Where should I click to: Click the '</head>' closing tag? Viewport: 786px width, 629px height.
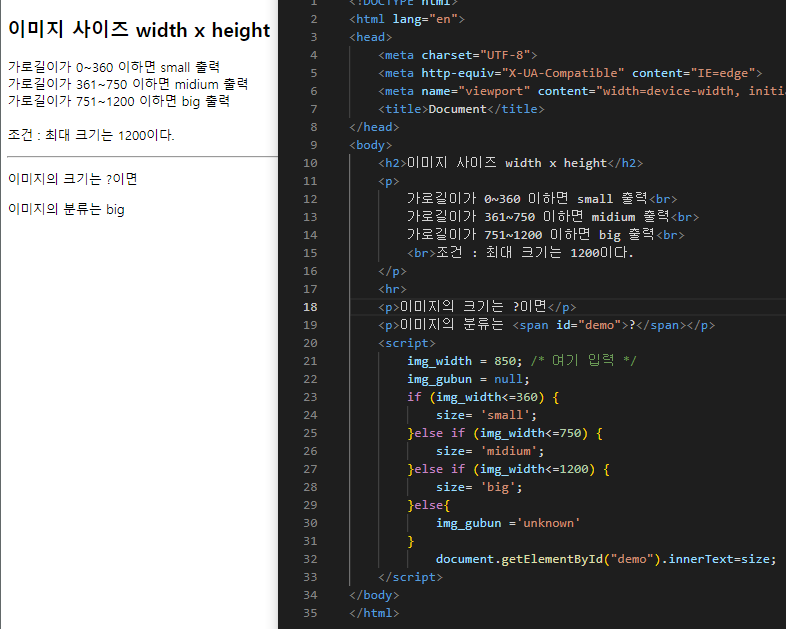click(x=374, y=127)
